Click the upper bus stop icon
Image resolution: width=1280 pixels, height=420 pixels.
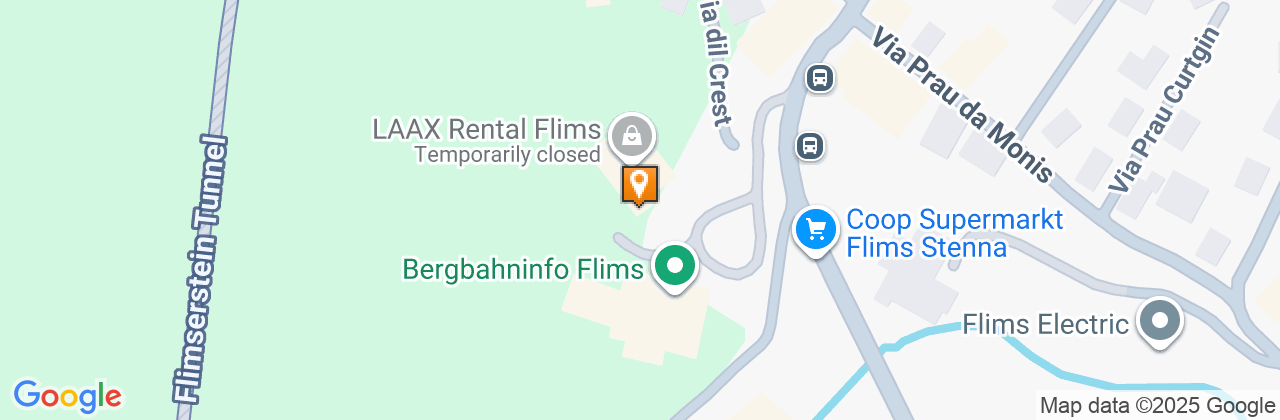coord(819,78)
